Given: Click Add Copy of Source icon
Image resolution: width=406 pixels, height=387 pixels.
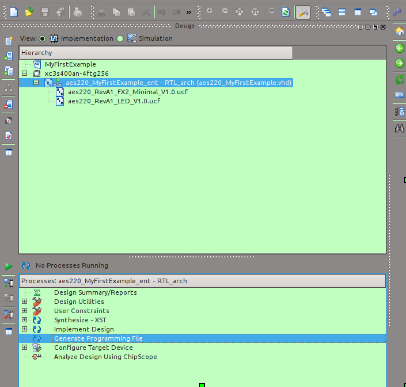Looking at the screenshot, I should click(x=9, y=71).
